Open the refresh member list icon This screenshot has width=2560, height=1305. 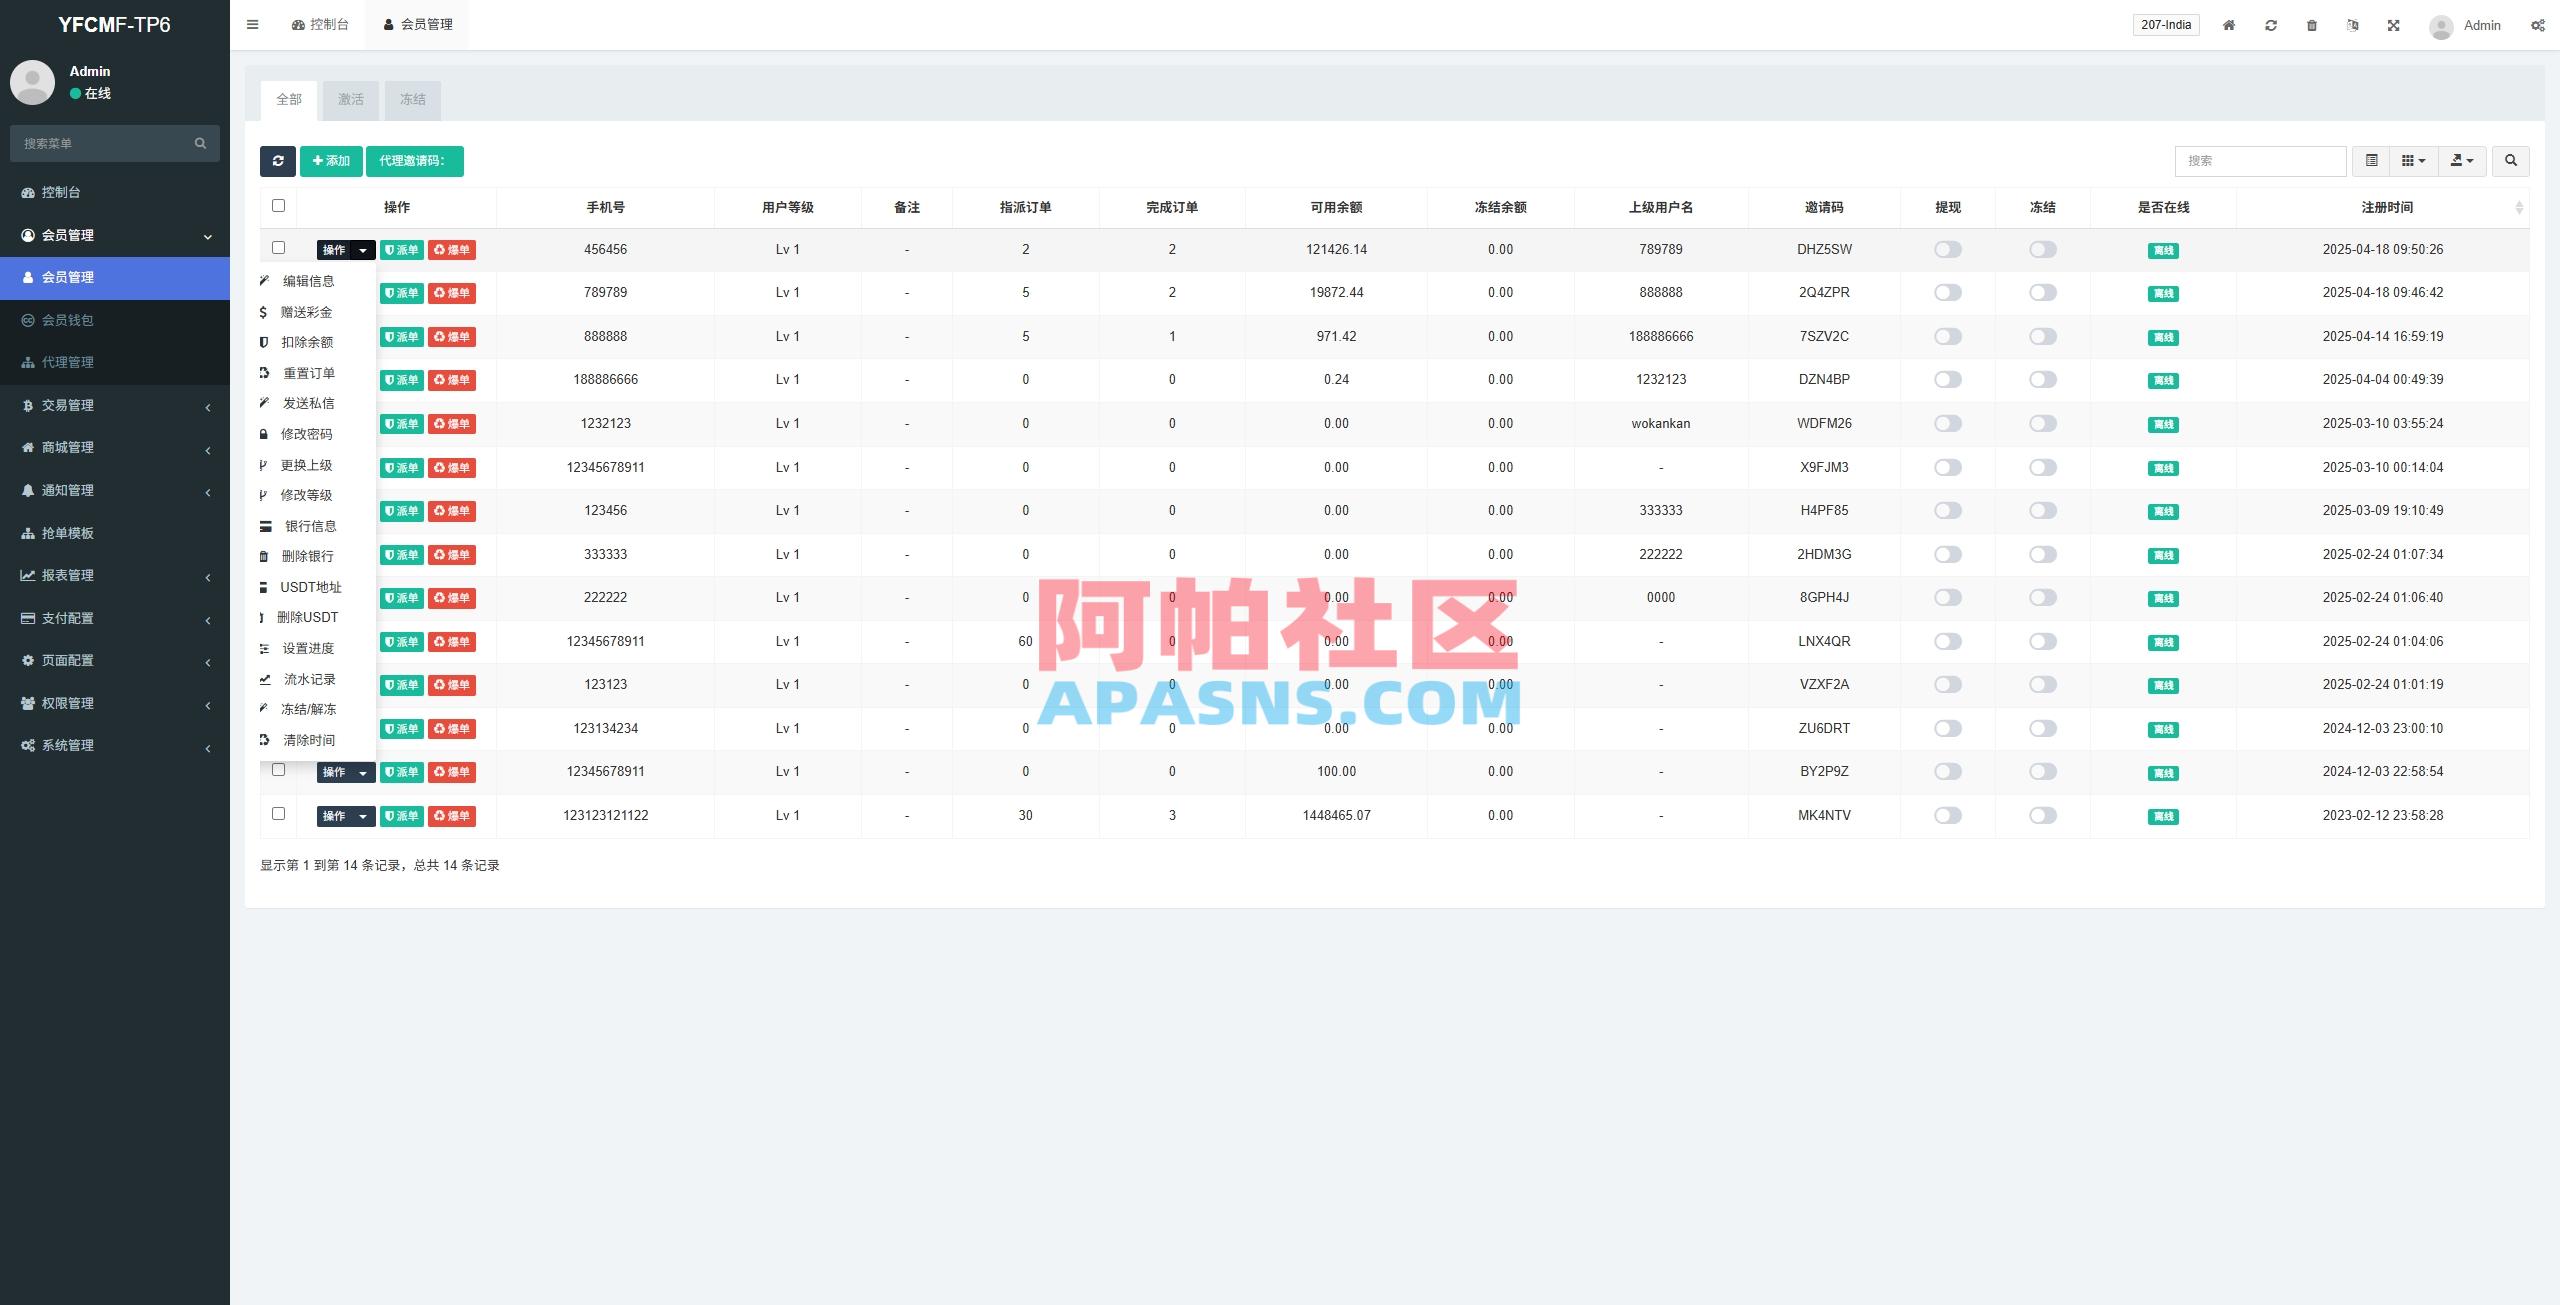[x=279, y=161]
